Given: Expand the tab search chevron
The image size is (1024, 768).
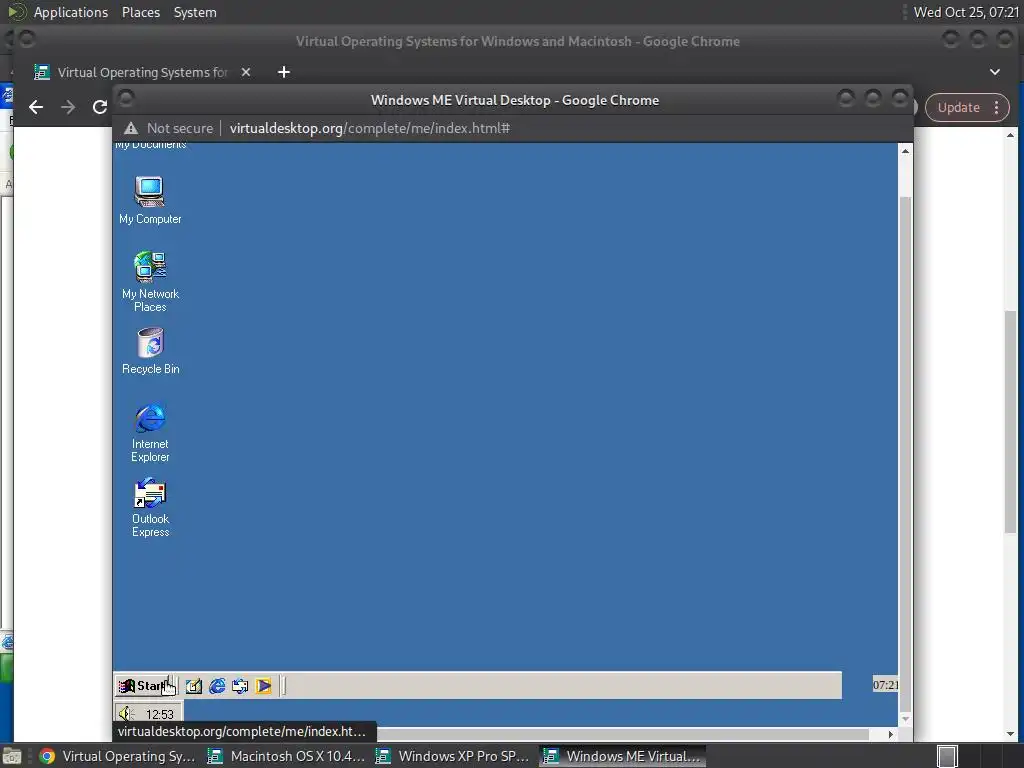Looking at the screenshot, I should click(995, 72).
